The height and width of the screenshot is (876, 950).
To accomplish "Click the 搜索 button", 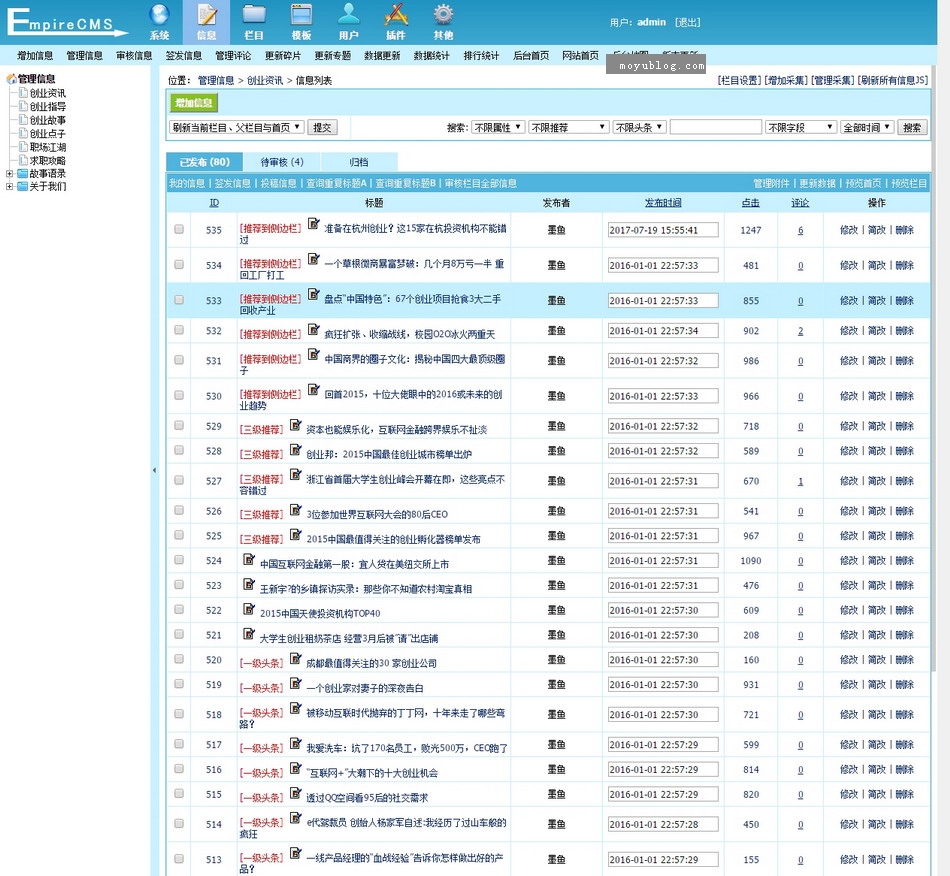I will tap(912, 127).
